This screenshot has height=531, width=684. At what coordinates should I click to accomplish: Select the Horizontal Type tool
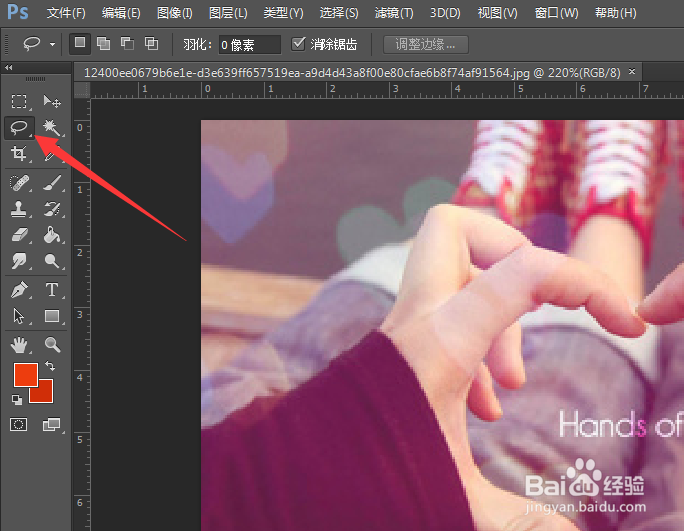point(52,290)
